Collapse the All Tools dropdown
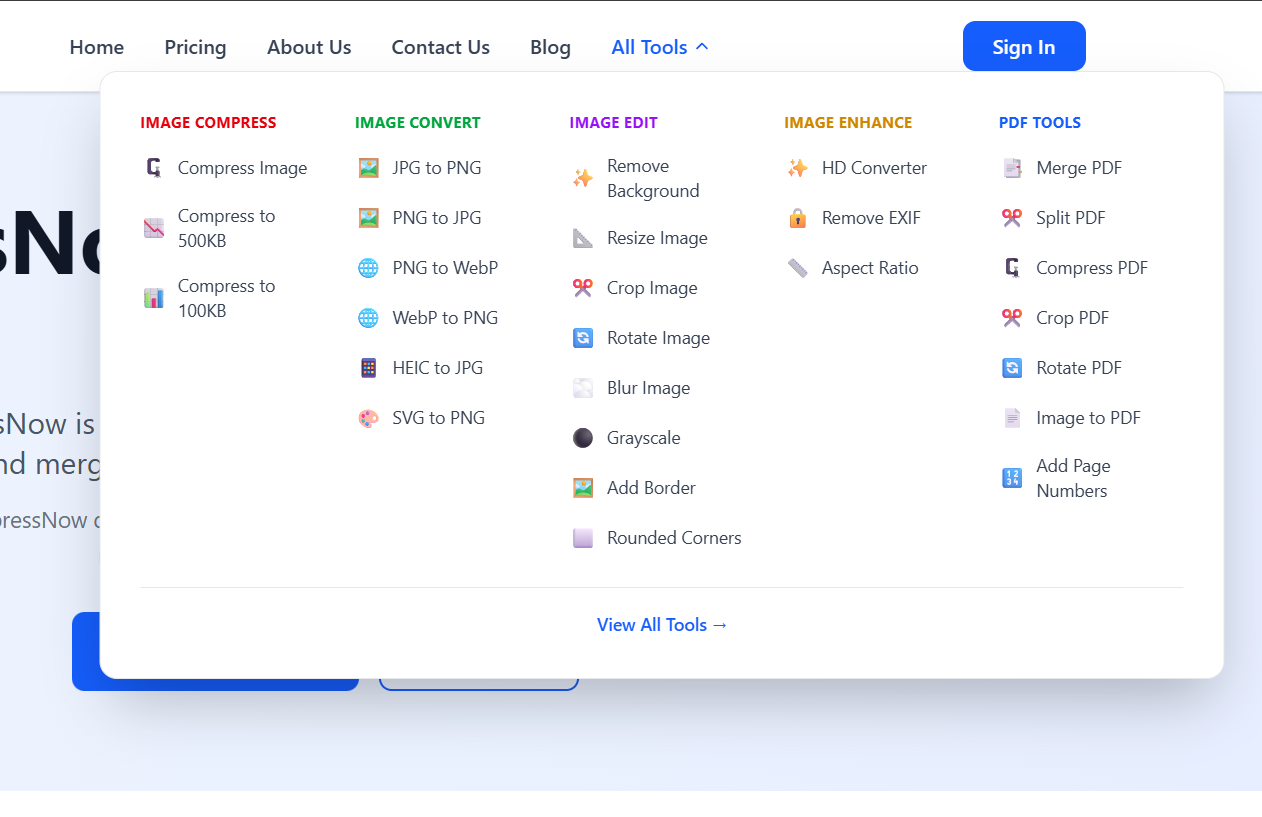Image resolution: width=1262 pixels, height=817 pixels. (659, 46)
